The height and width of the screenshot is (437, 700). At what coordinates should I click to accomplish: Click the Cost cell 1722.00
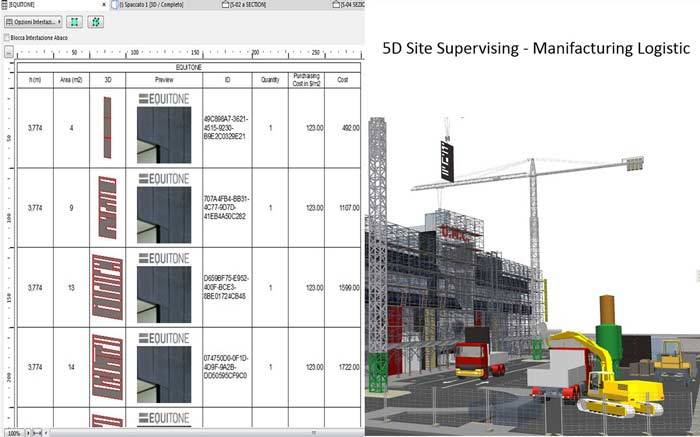[x=342, y=367]
